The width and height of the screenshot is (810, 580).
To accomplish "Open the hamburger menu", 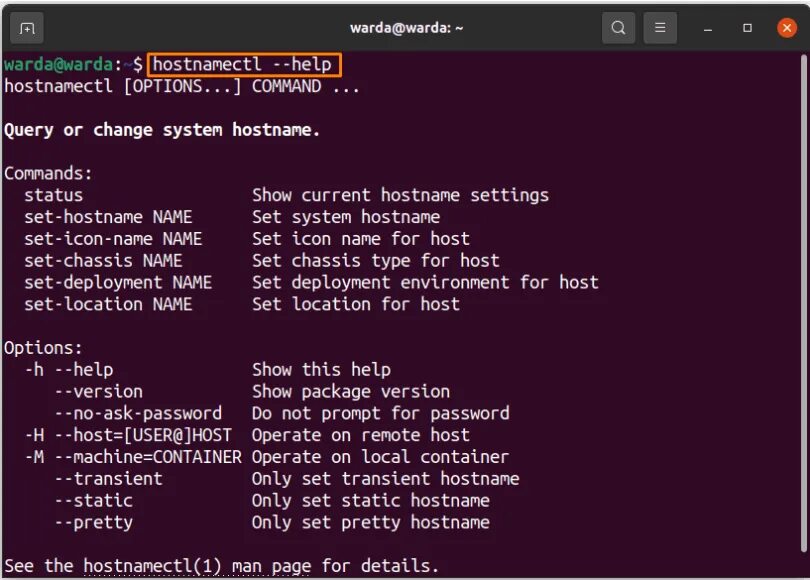I will click(x=660, y=28).
